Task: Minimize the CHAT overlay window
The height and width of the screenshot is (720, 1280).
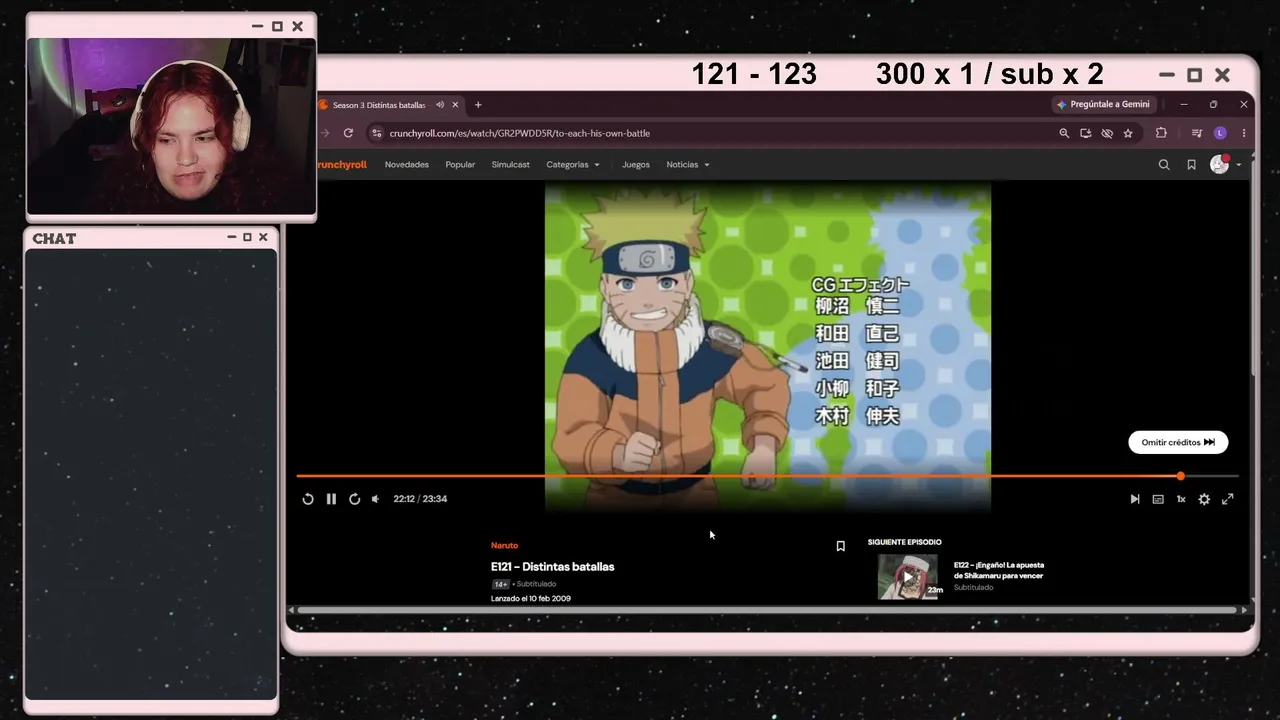Action: 232,237
